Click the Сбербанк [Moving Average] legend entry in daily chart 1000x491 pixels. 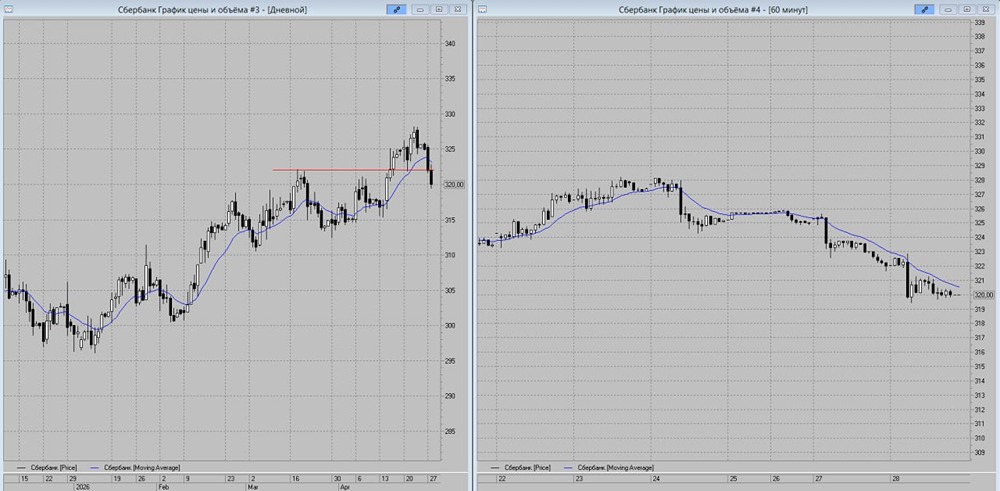click(136, 468)
